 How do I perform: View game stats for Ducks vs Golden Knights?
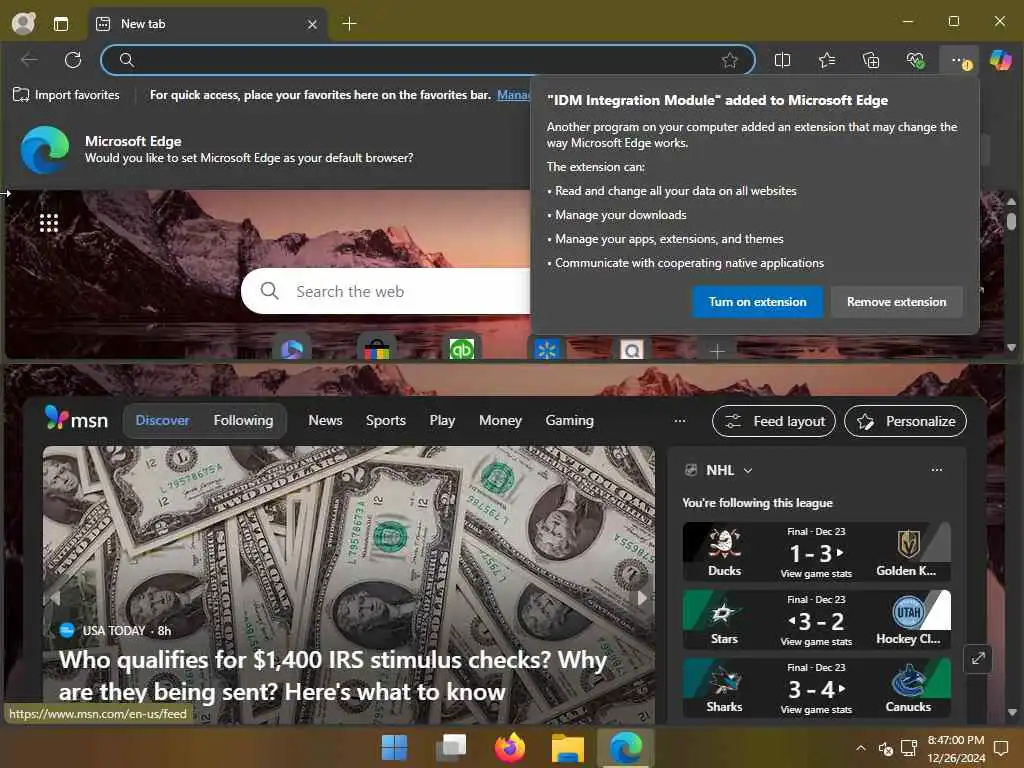pos(816,573)
